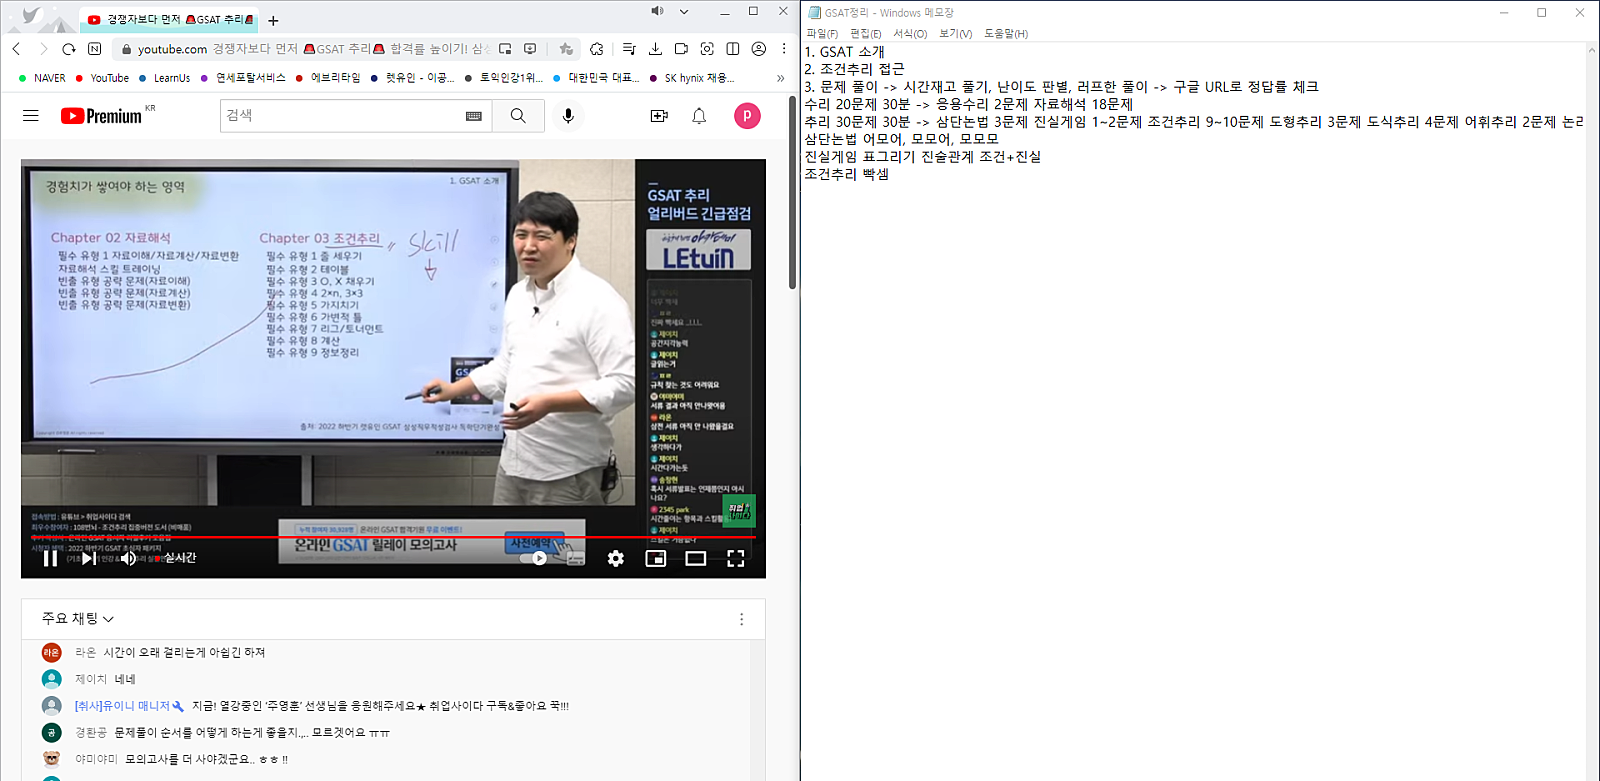
Task: Click the create video camera icon
Action: (x=659, y=116)
